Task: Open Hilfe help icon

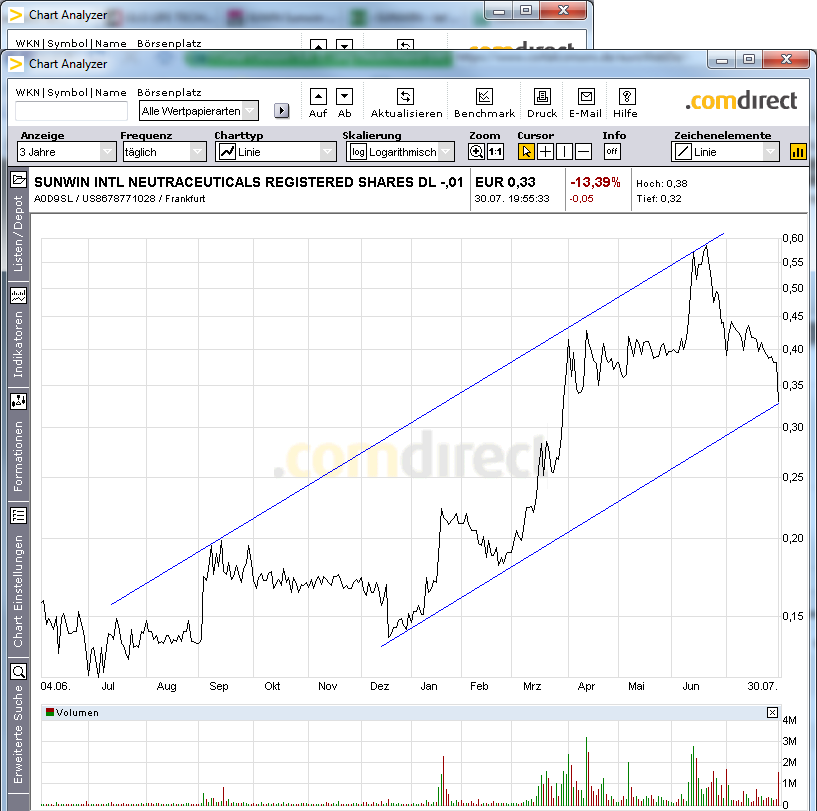Action: click(x=626, y=97)
